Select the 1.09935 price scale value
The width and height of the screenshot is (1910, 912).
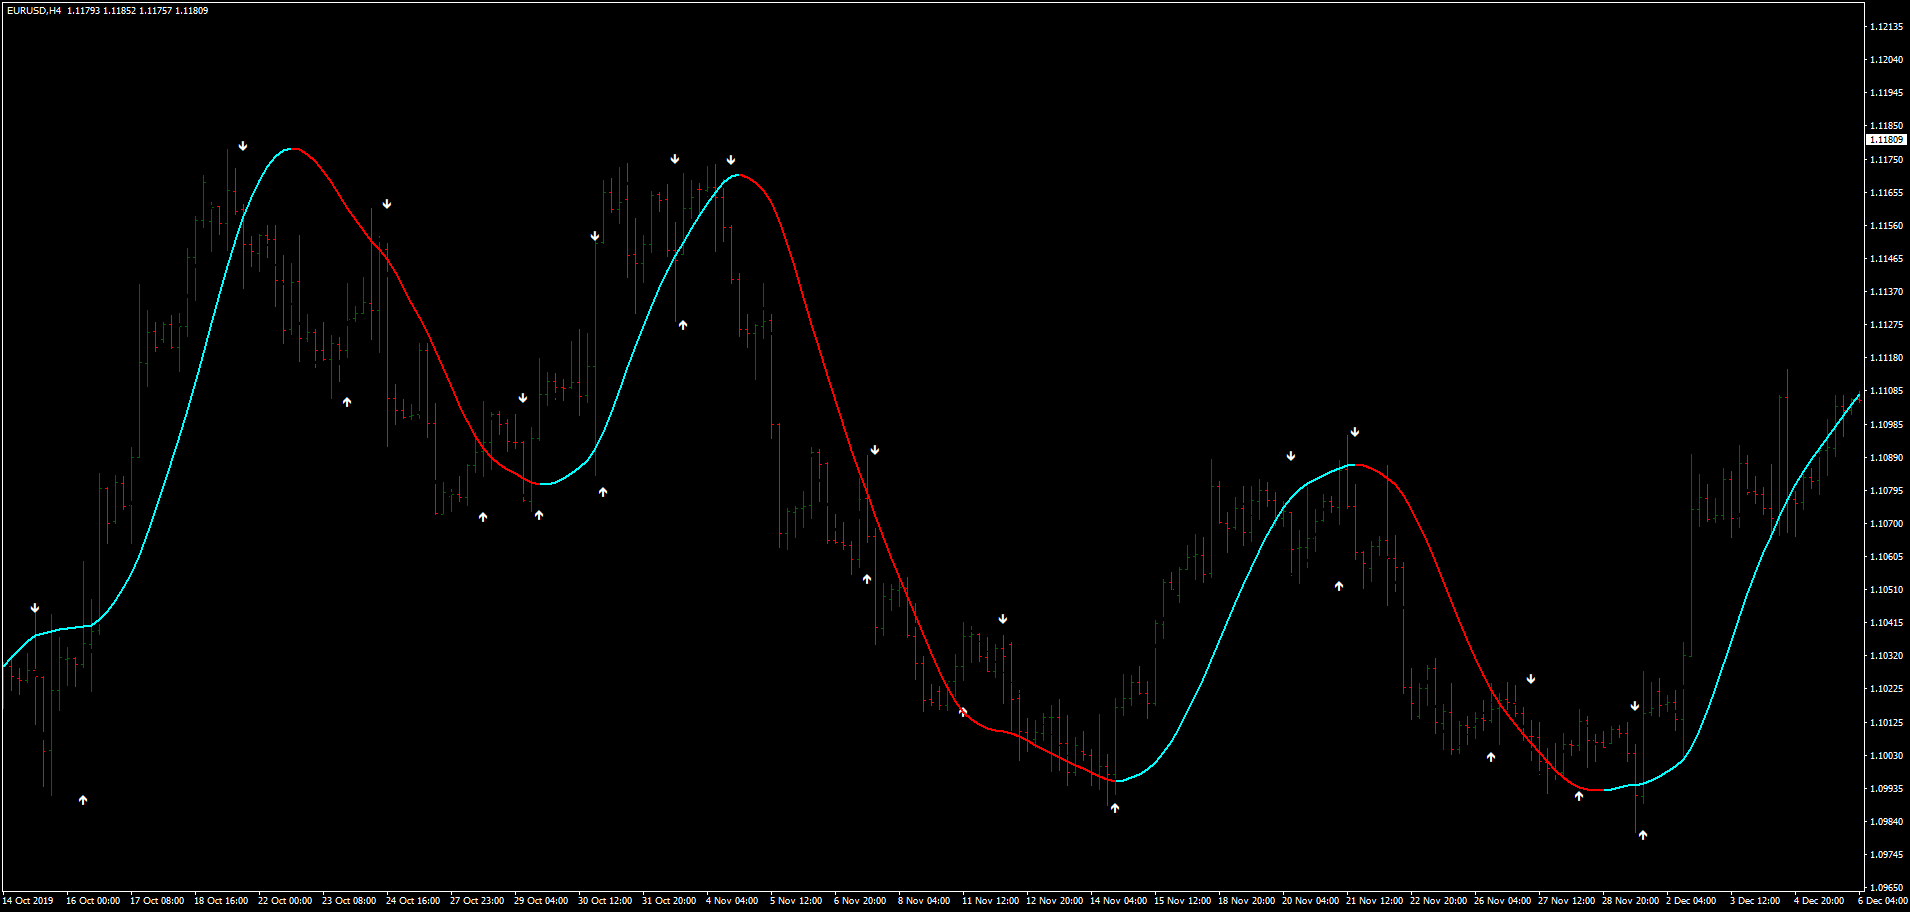pos(1886,789)
